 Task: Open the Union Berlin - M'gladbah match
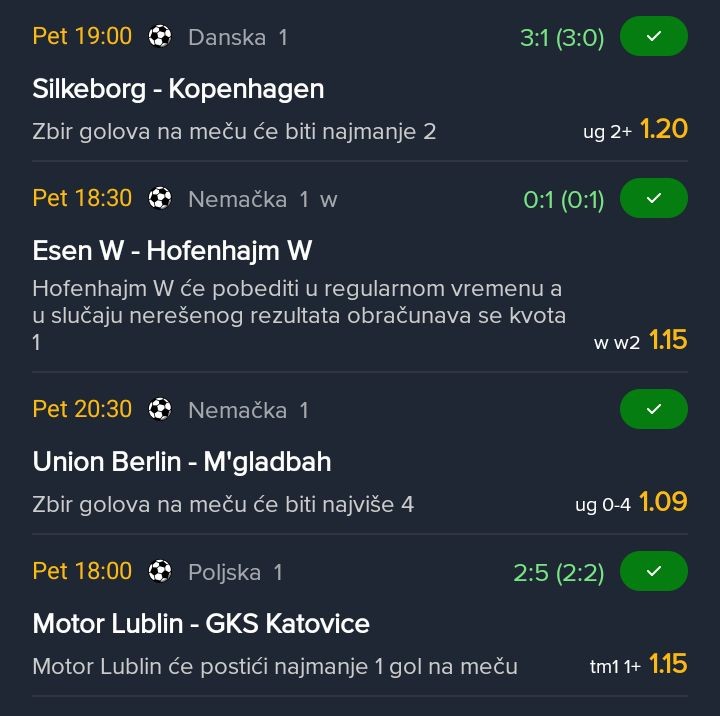click(x=181, y=462)
